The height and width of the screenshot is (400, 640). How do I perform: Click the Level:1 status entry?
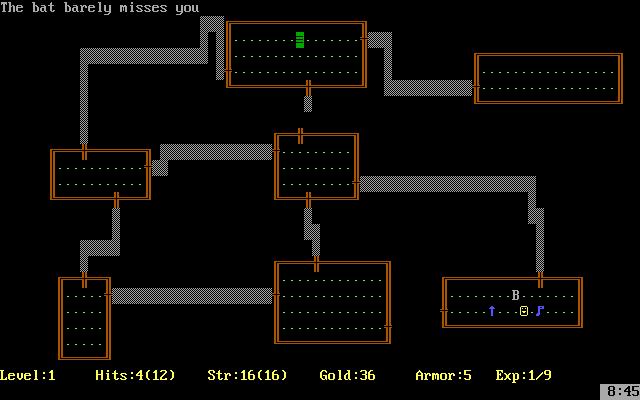(27, 376)
